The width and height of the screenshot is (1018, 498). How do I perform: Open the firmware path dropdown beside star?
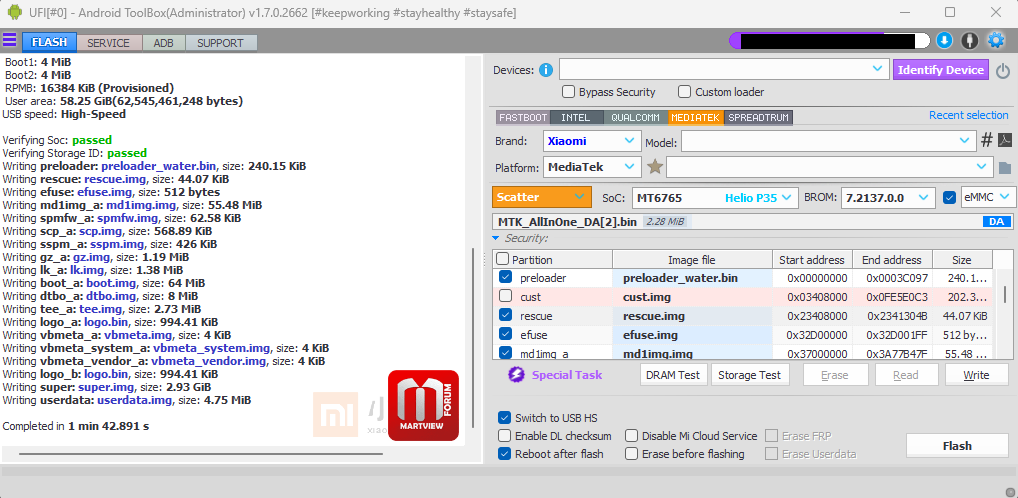tap(830, 167)
